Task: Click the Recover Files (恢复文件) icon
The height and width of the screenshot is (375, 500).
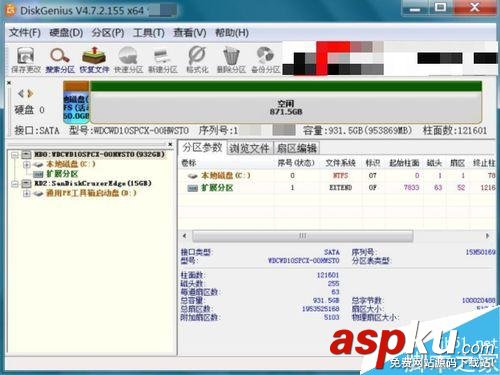Action: 94,60
